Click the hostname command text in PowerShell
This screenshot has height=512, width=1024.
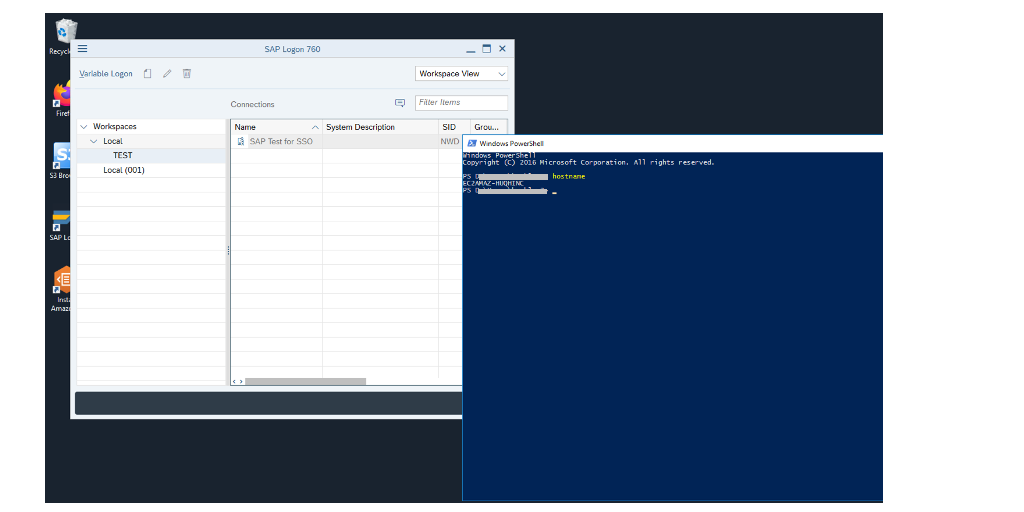tap(569, 176)
